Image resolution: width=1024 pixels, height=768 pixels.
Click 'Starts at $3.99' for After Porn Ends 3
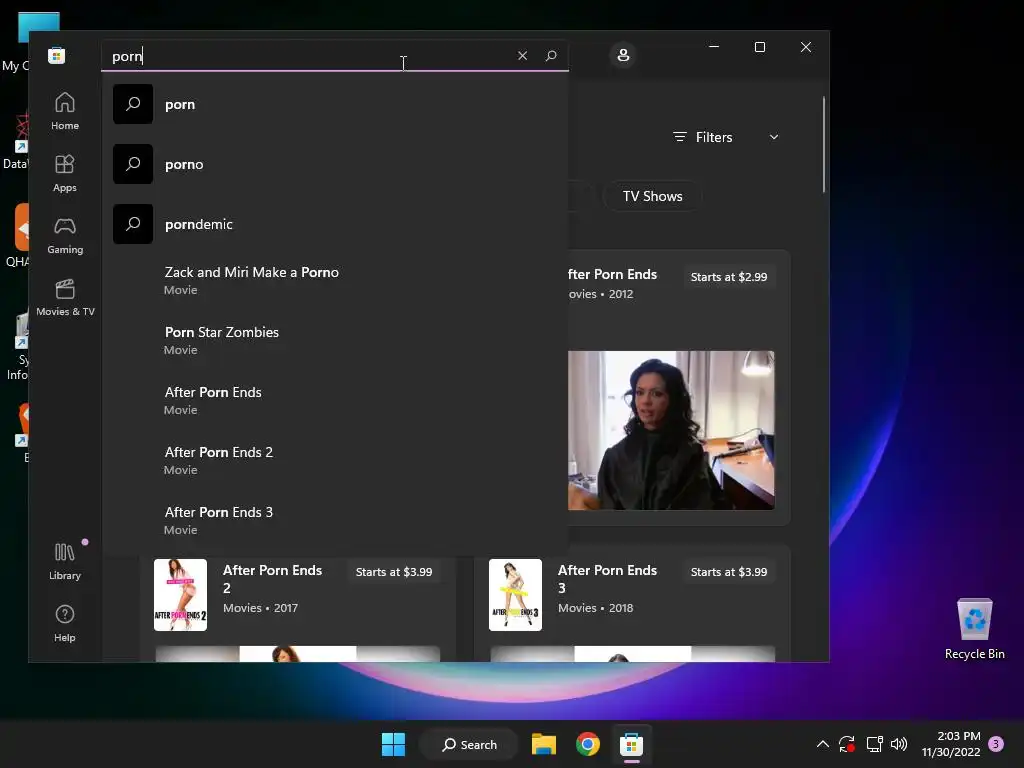pos(729,572)
